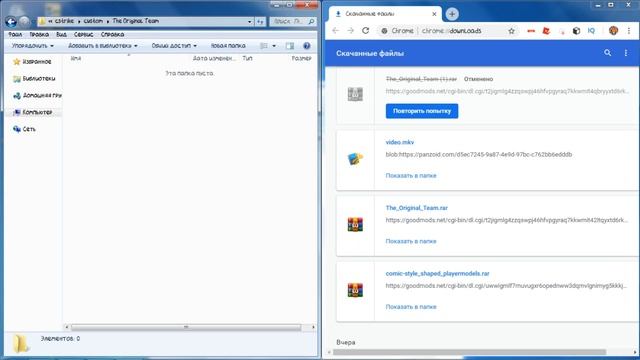Open the comic-style_shaped_playermodels.rar link
This screenshot has width=640, height=360.
click(438, 273)
